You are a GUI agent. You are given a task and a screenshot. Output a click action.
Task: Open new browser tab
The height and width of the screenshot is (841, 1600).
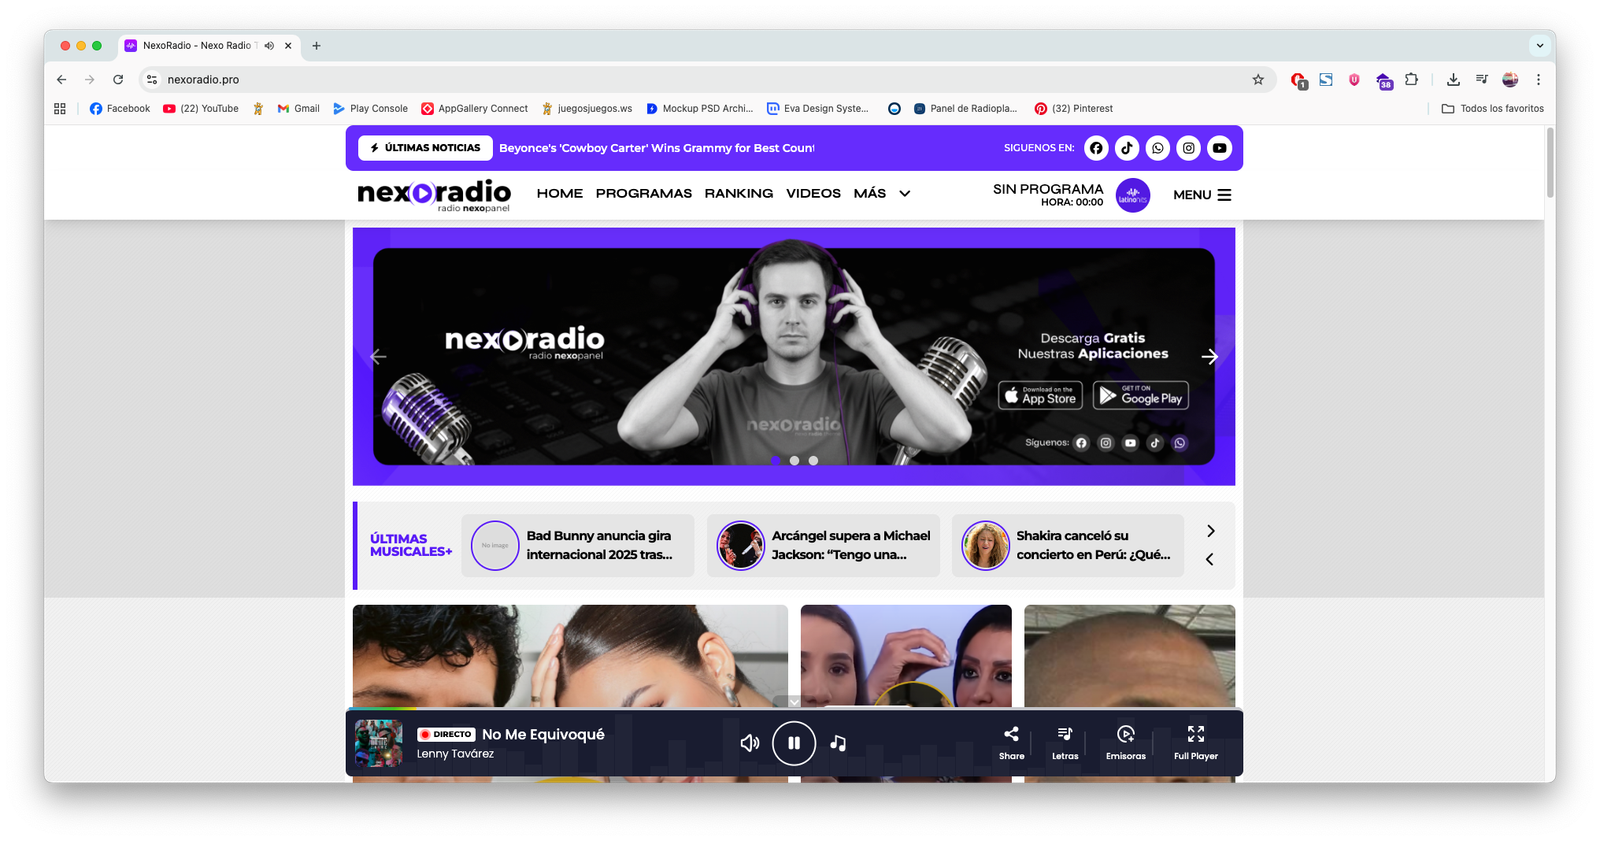(316, 45)
